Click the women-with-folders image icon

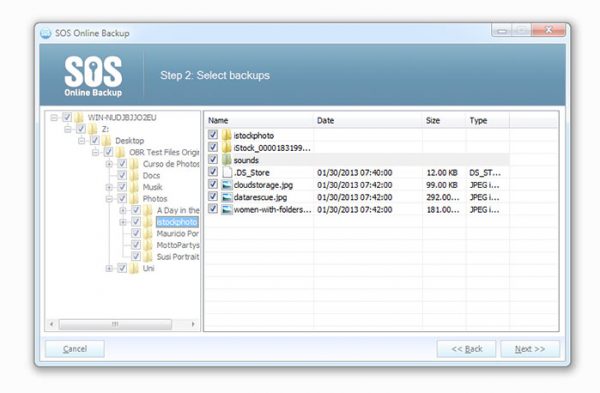[227, 209]
